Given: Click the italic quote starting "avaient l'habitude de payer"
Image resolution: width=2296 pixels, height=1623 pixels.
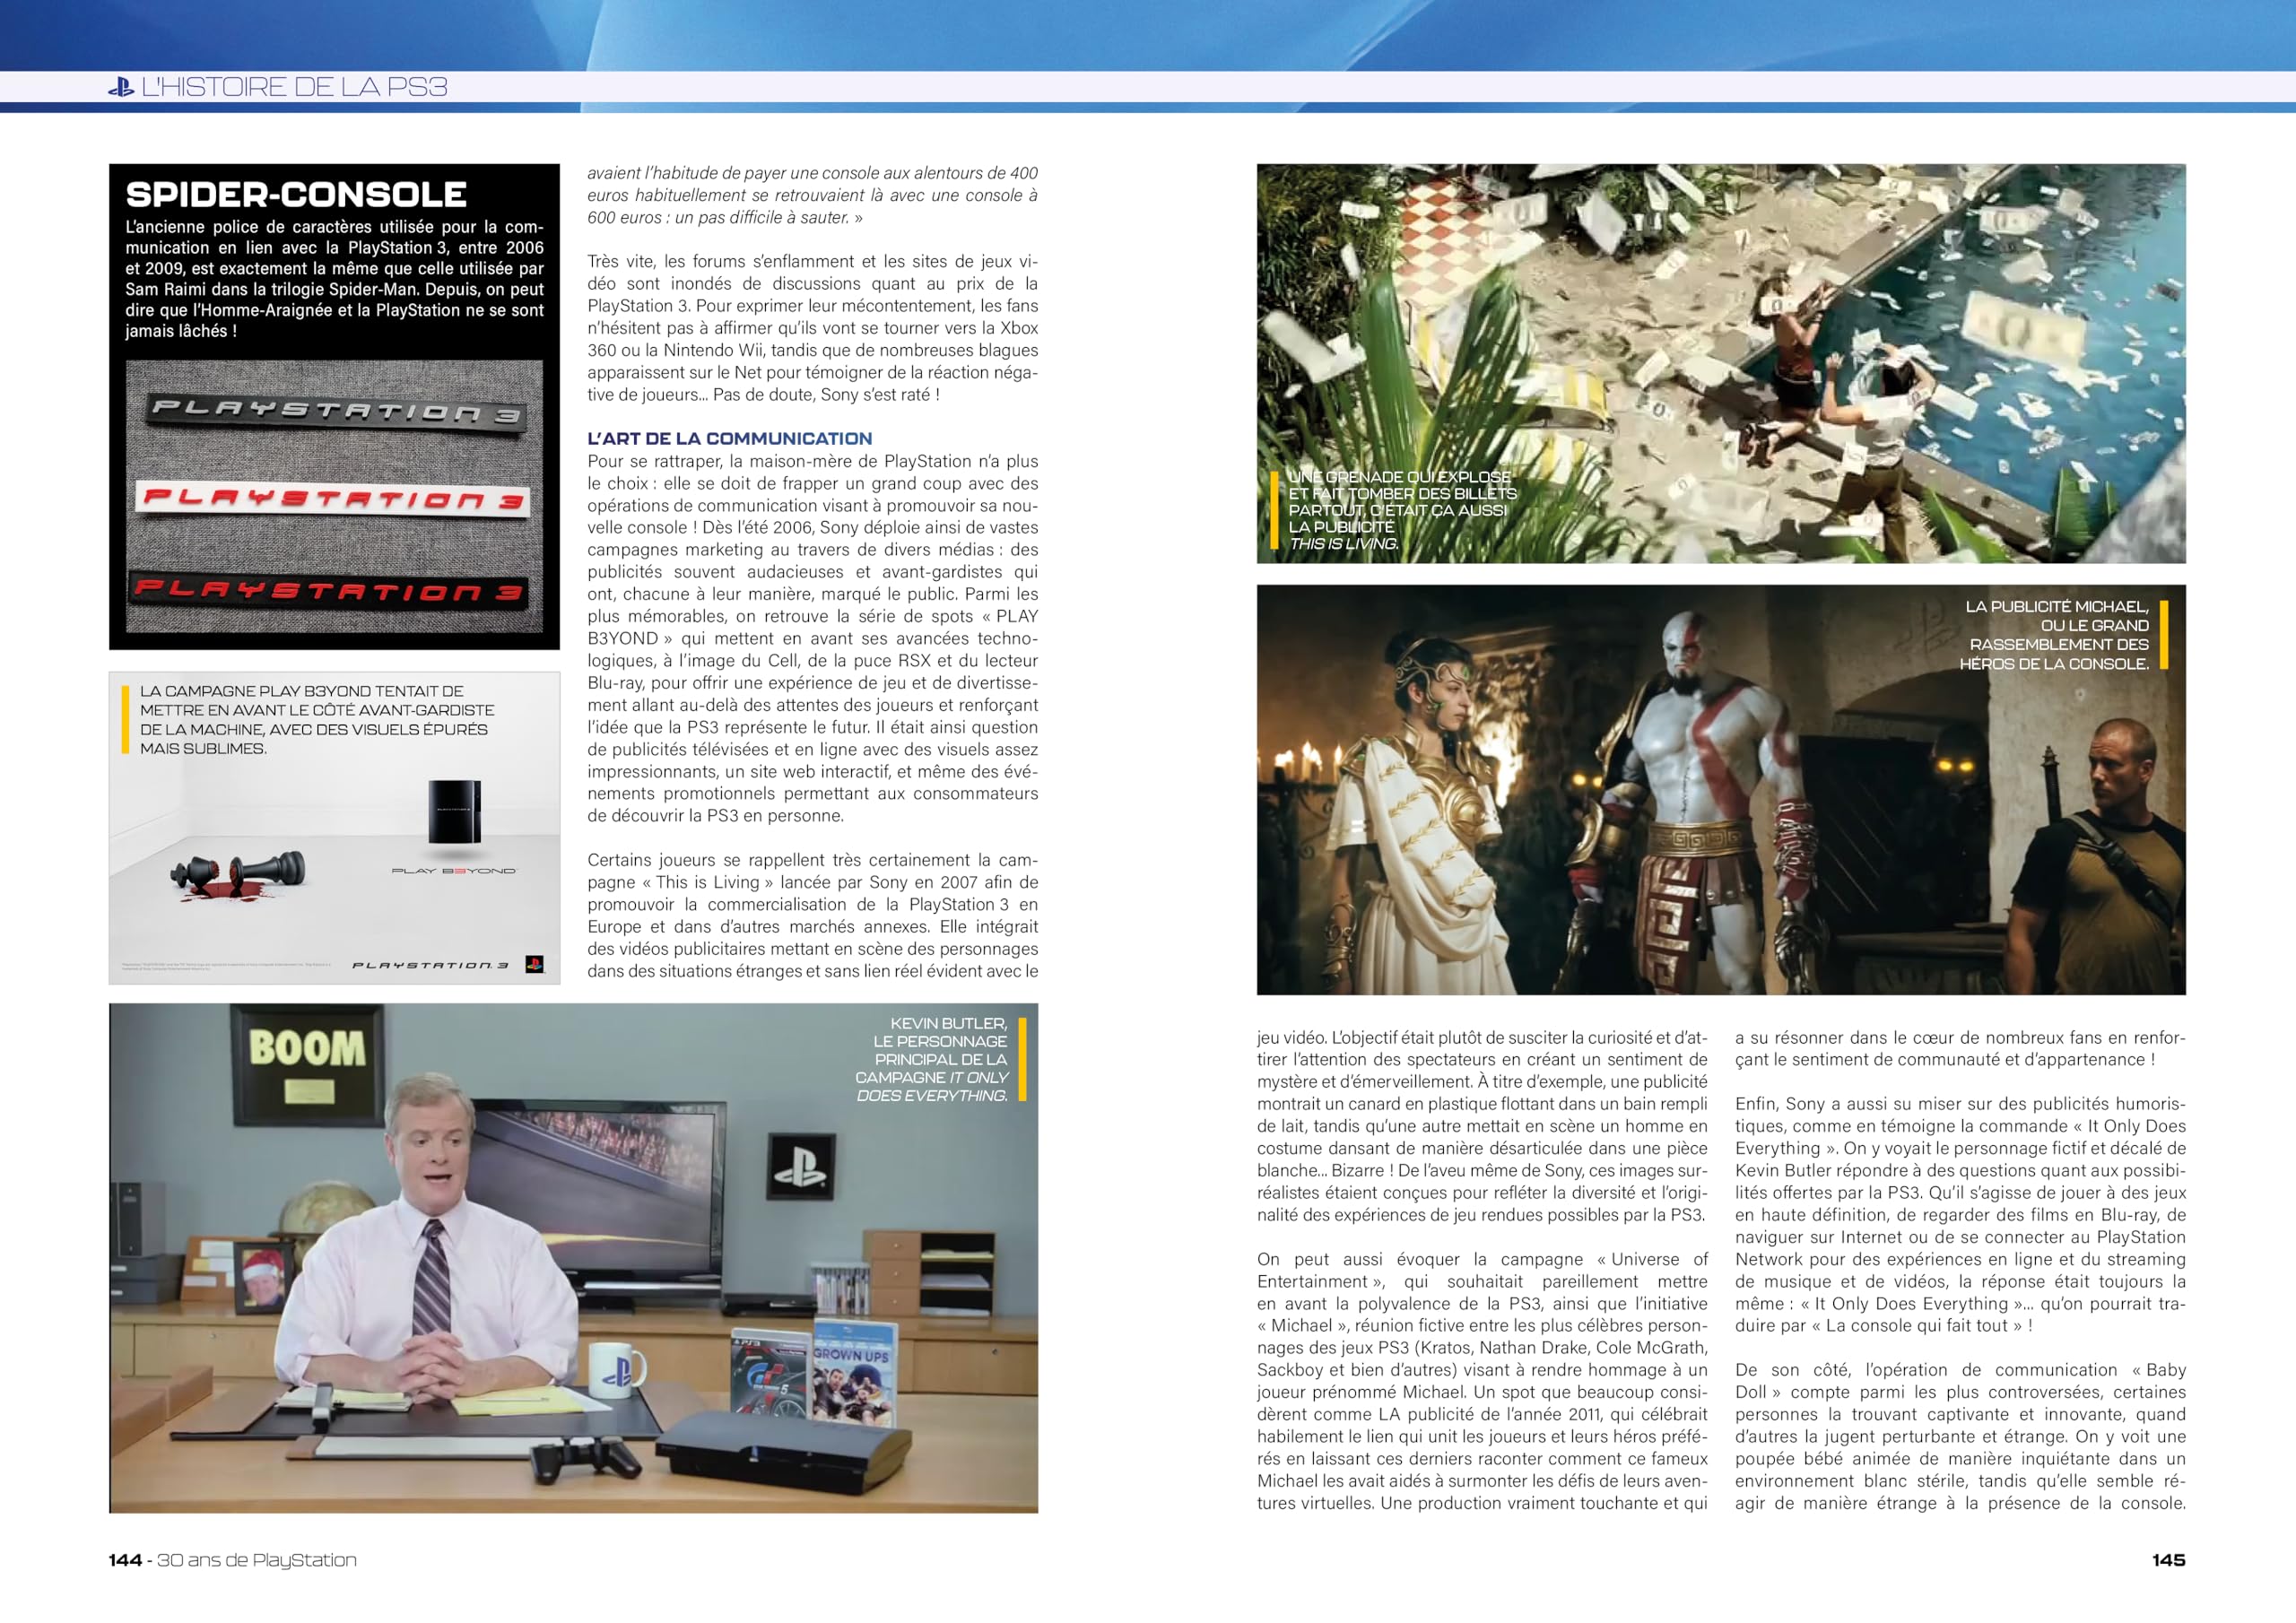Looking at the screenshot, I should point(812,195).
